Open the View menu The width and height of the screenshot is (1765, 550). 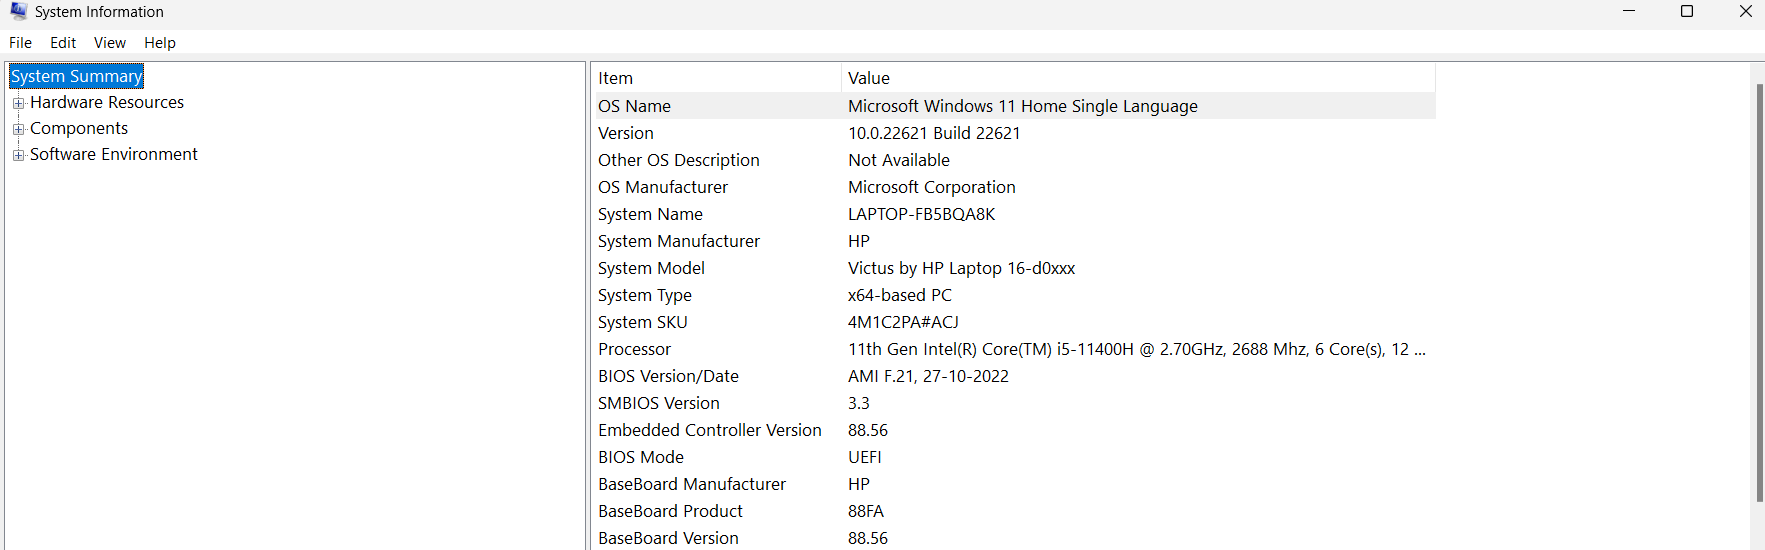(110, 43)
